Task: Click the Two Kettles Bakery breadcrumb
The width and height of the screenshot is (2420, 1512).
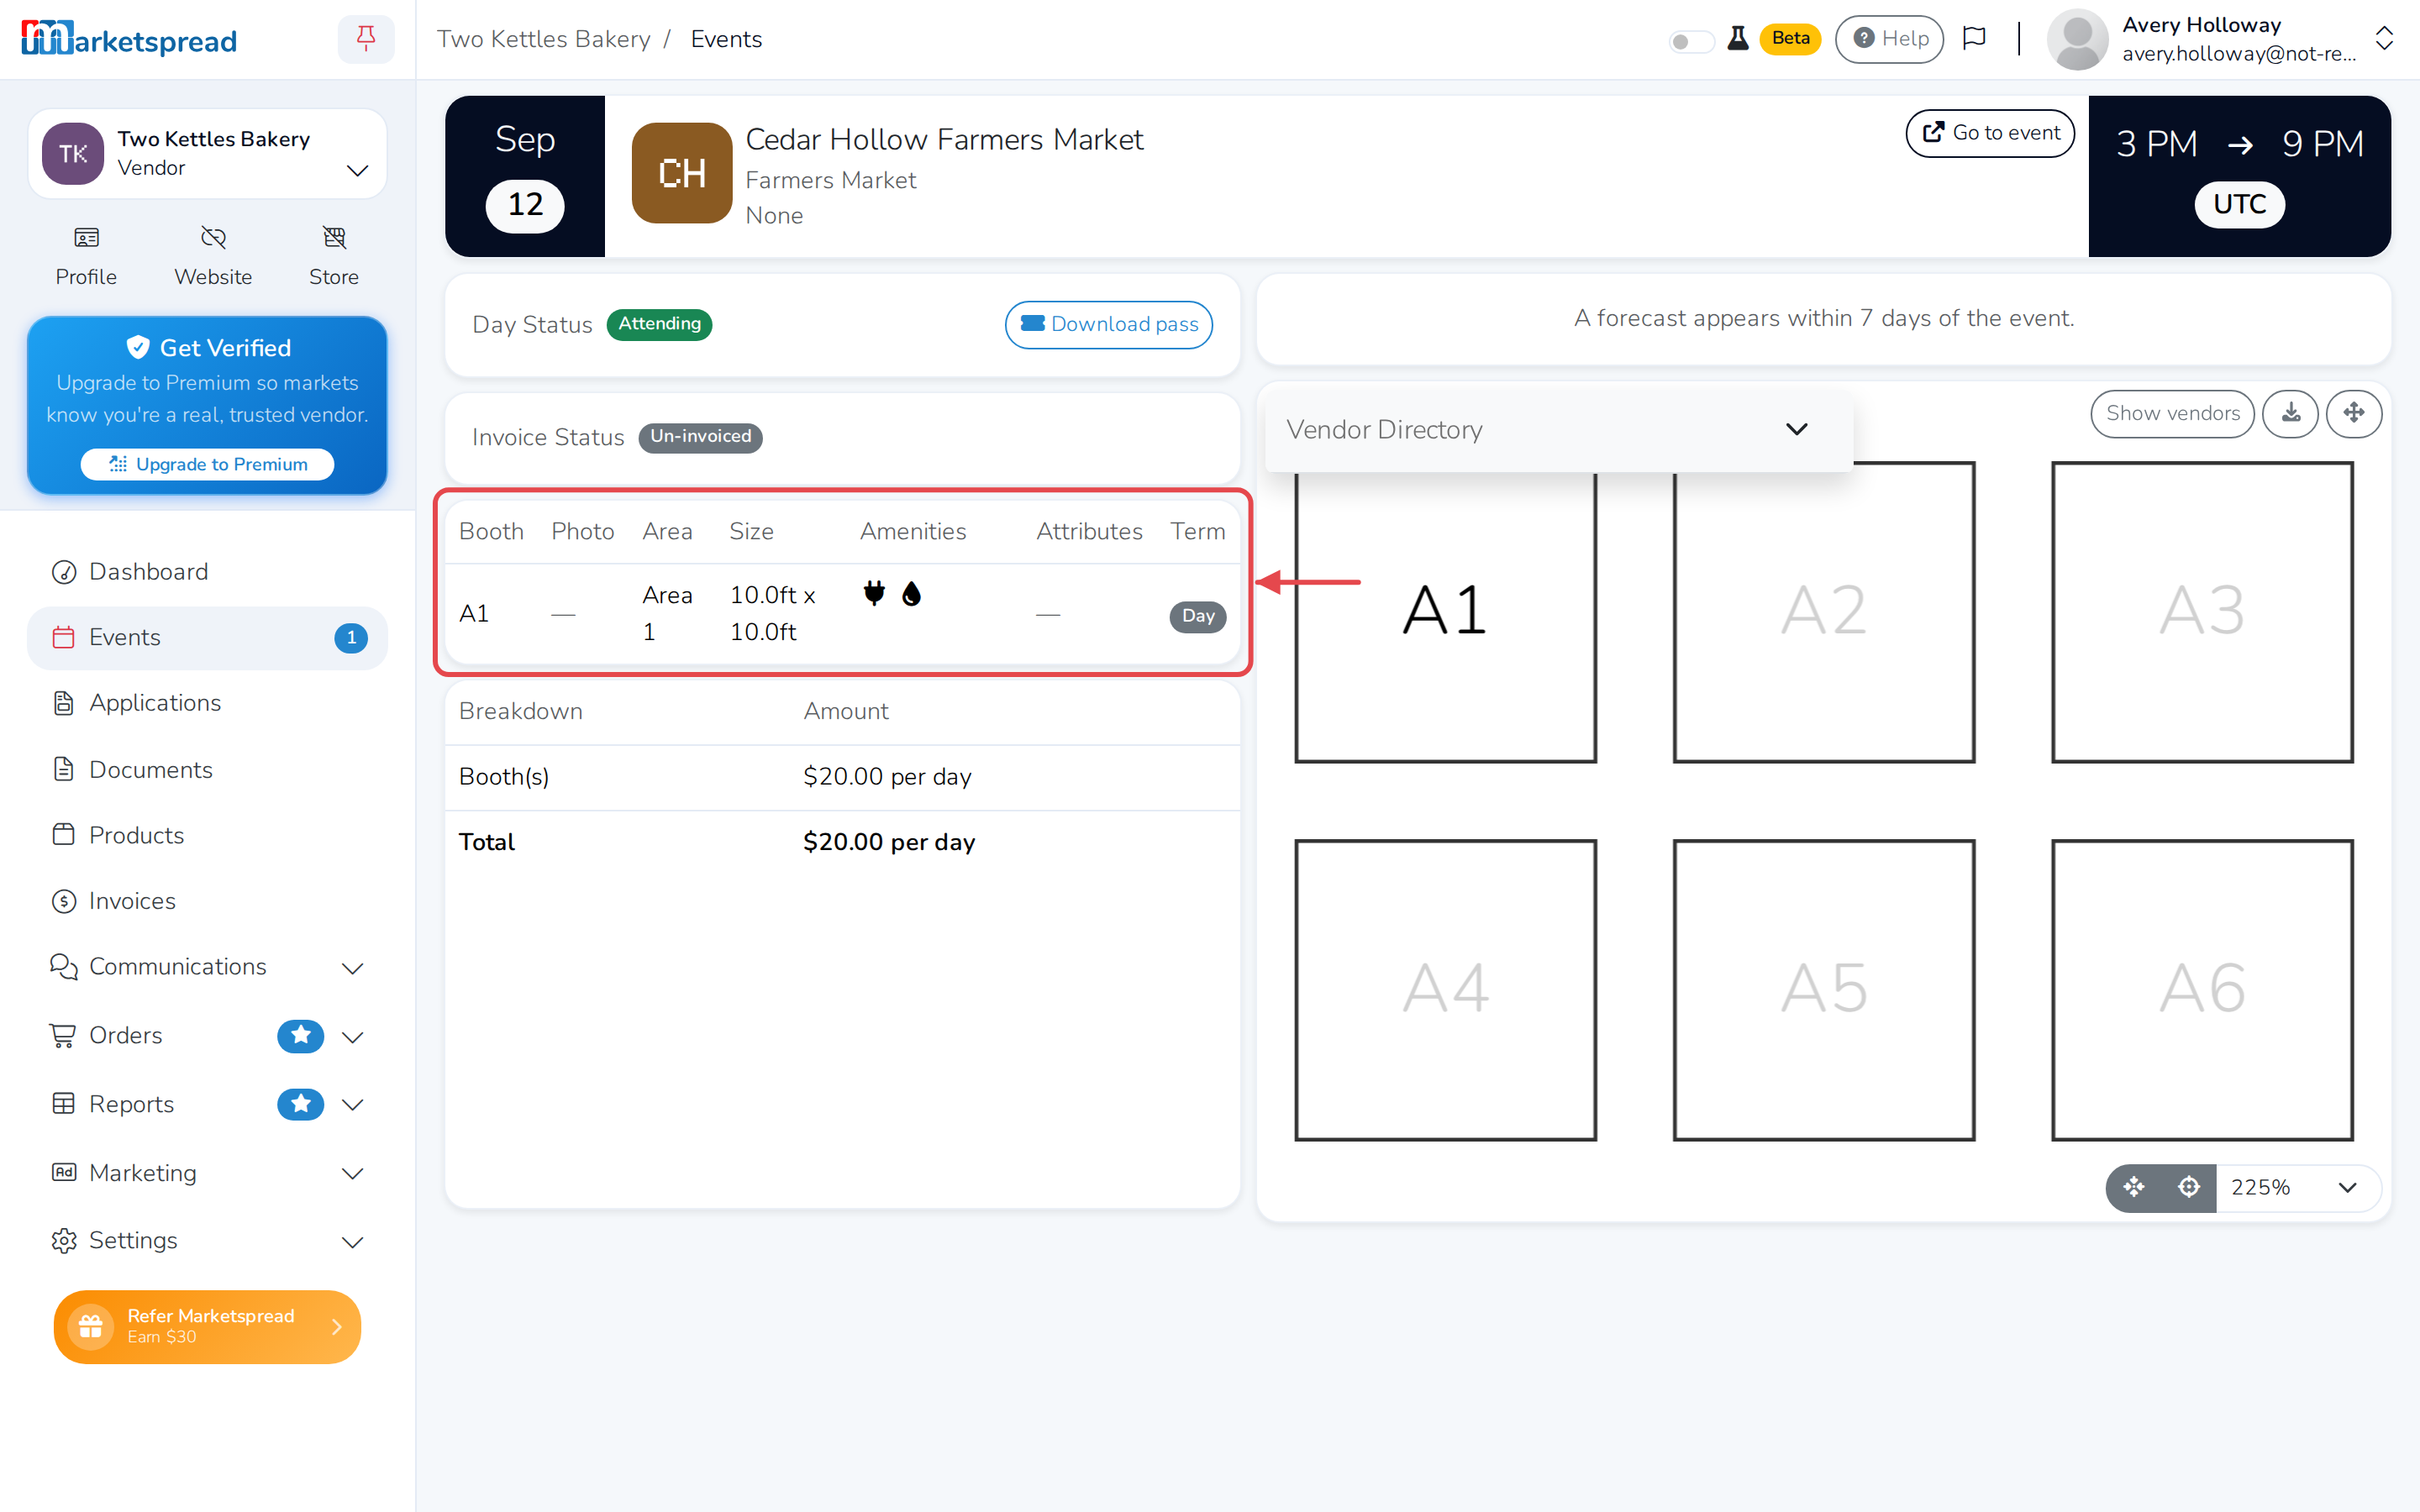Action: (544, 39)
